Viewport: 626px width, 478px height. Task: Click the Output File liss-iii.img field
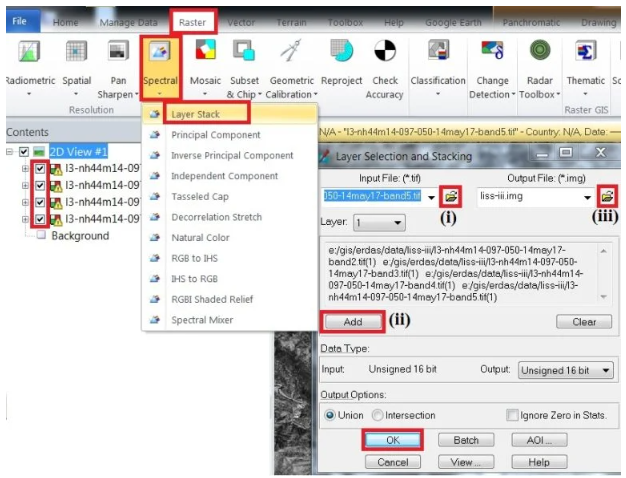coord(529,196)
